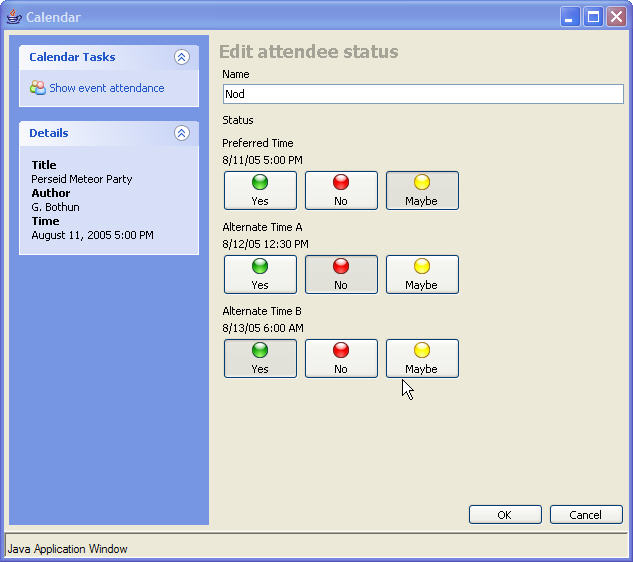Screen dimensions: 633x562
Task: Click the 8/12/05 12:30 PM date label
Action: point(265,244)
